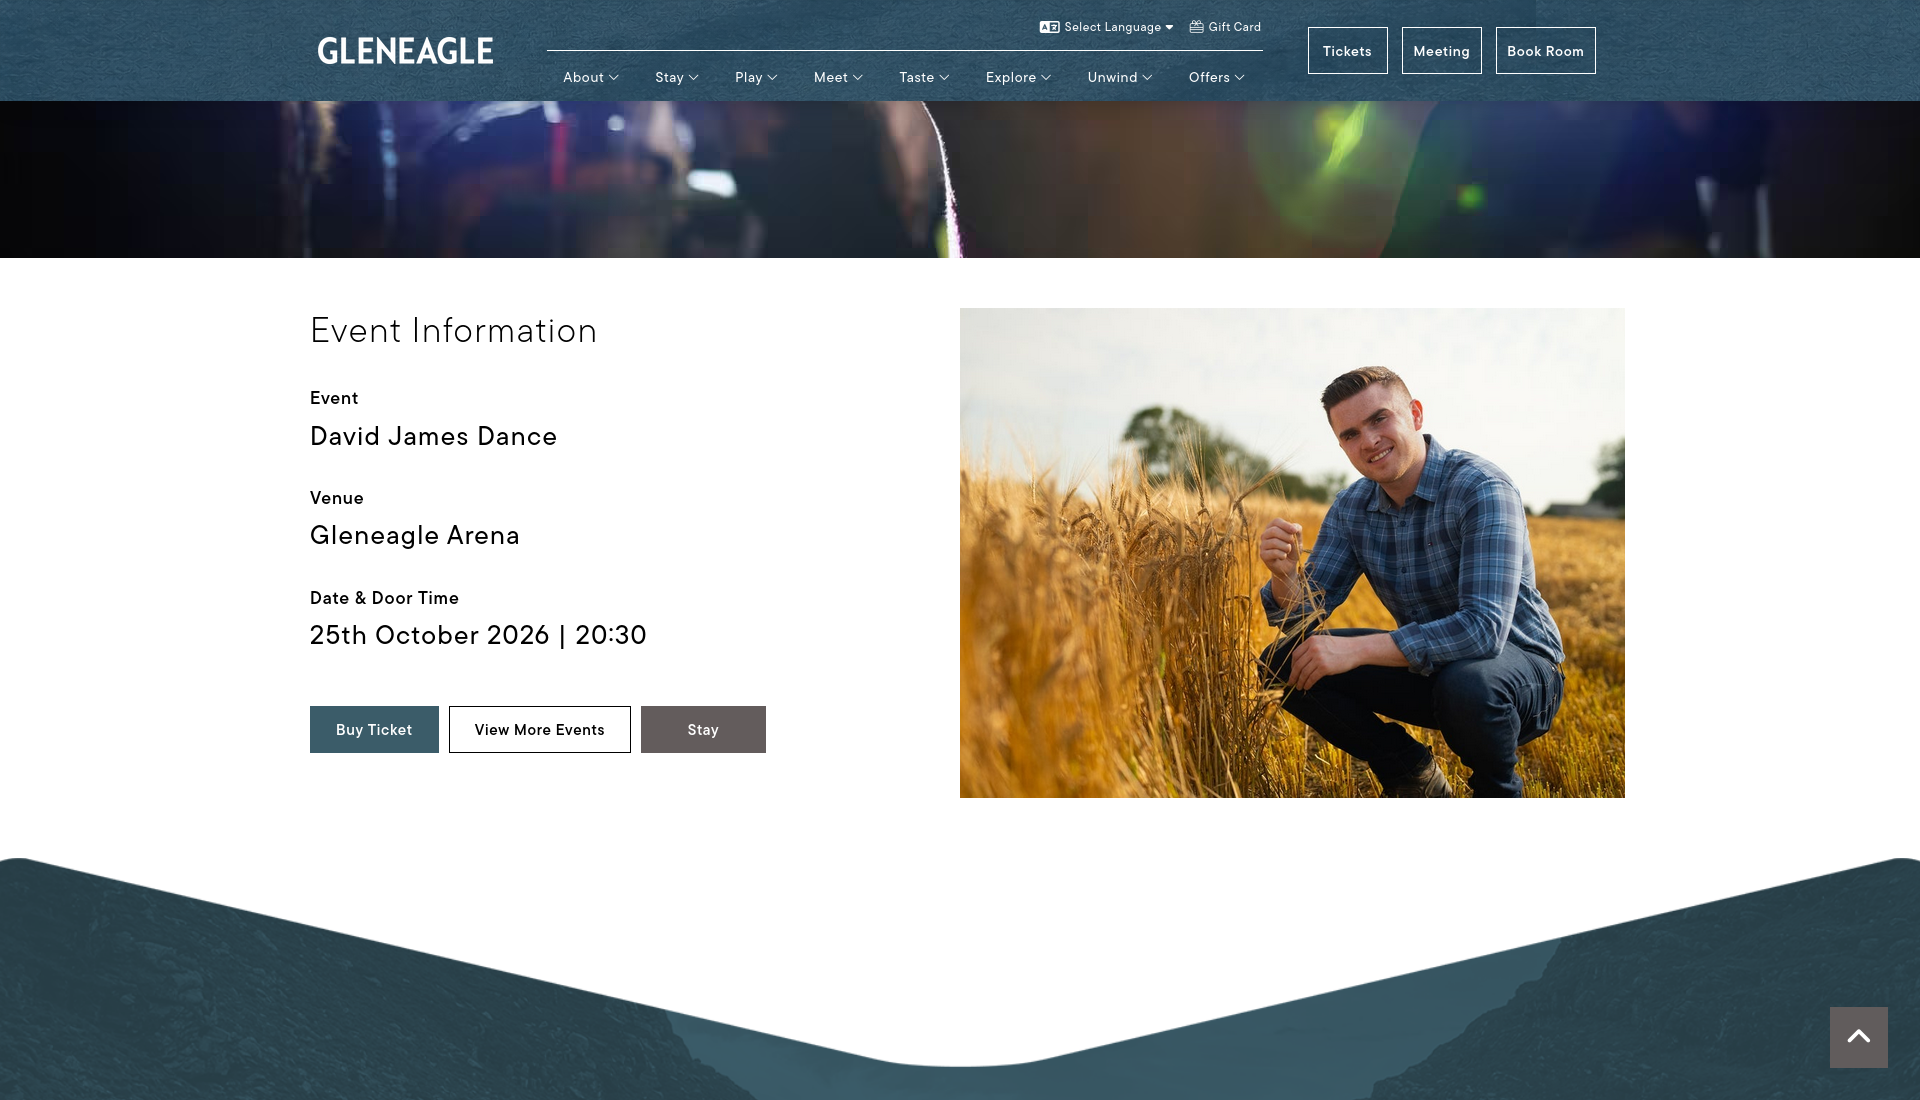Viewport: 1920px width, 1100px height.
Task: Click the gift card icon
Action: [x=1196, y=27]
